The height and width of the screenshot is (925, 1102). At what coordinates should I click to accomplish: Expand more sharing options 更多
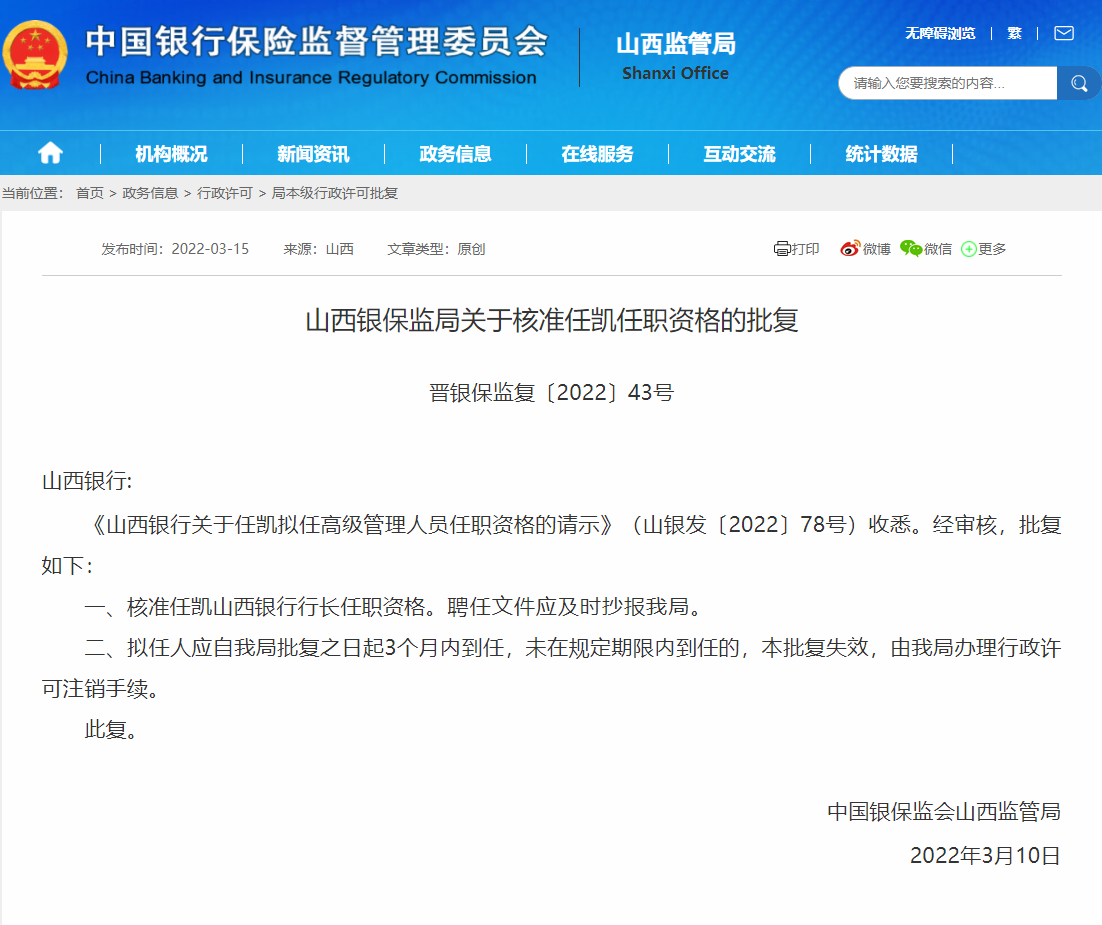pyautogui.click(x=984, y=249)
